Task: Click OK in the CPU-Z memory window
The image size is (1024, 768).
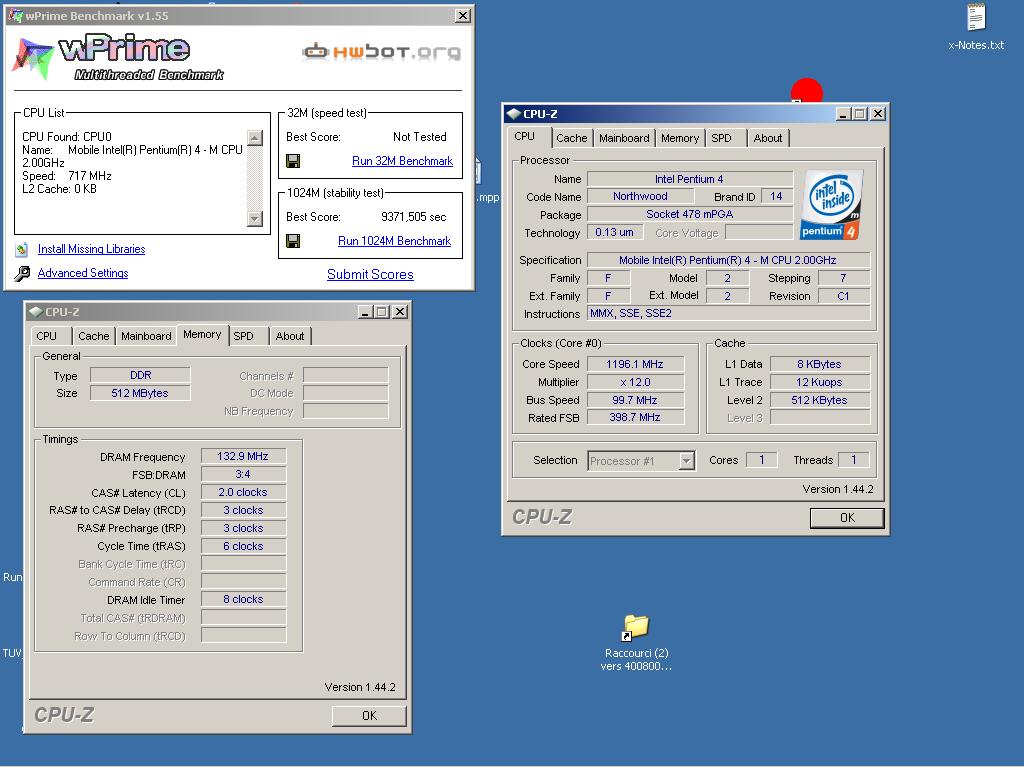Action: (369, 716)
